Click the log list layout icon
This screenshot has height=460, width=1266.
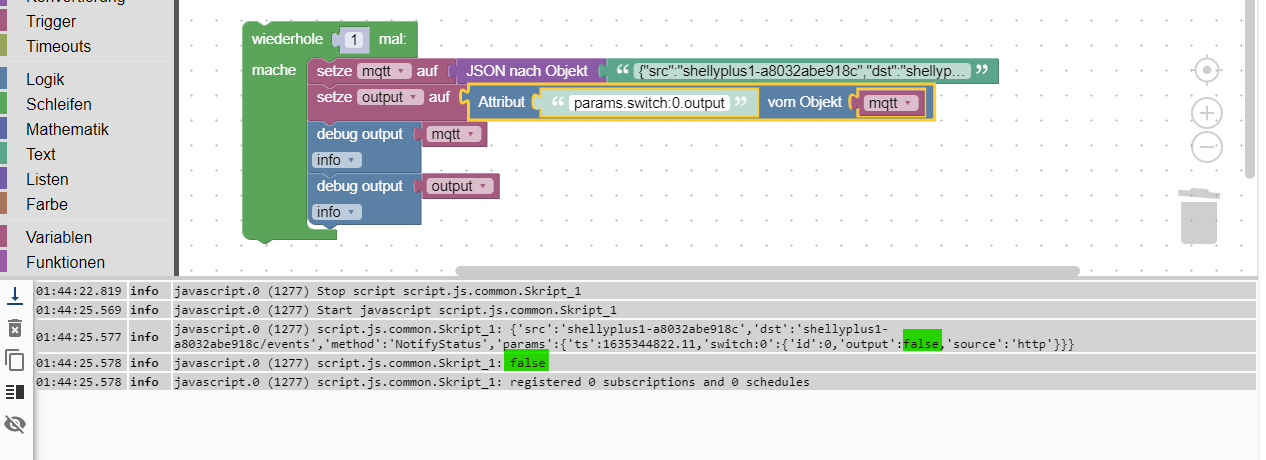coord(15,392)
